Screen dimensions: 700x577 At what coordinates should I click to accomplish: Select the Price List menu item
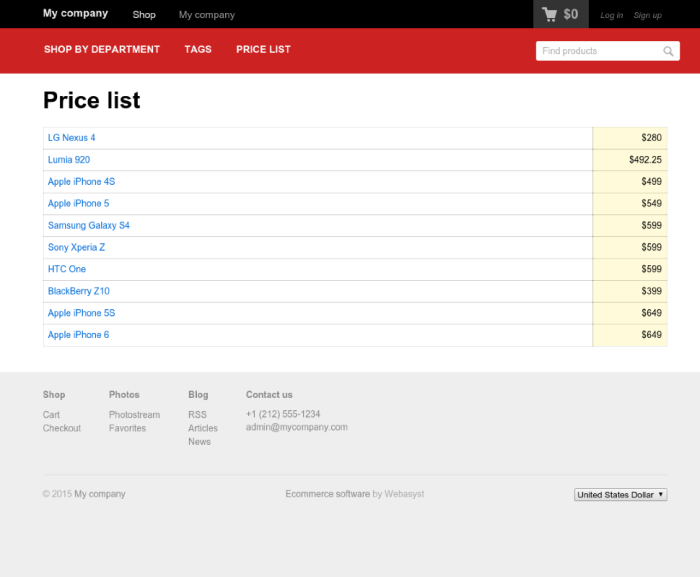tap(263, 49)
